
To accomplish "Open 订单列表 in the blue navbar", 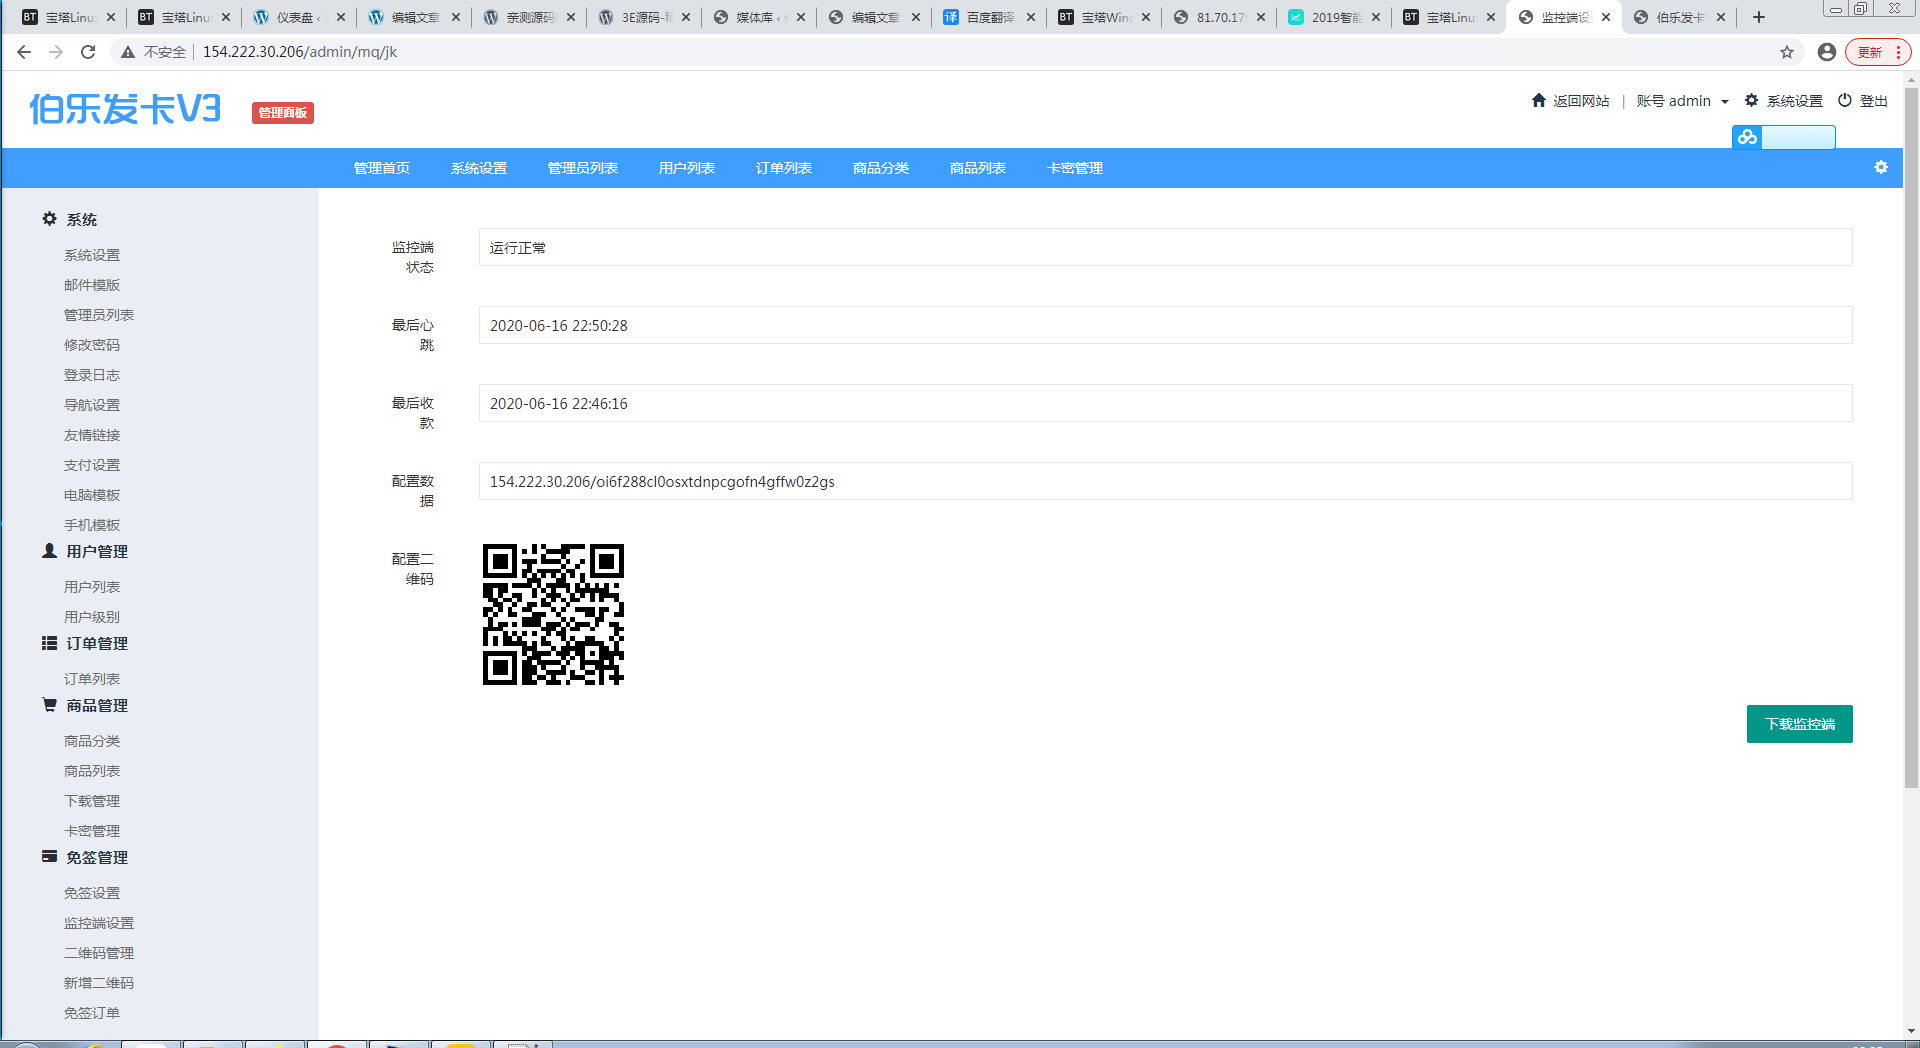I will coord(784,168).
